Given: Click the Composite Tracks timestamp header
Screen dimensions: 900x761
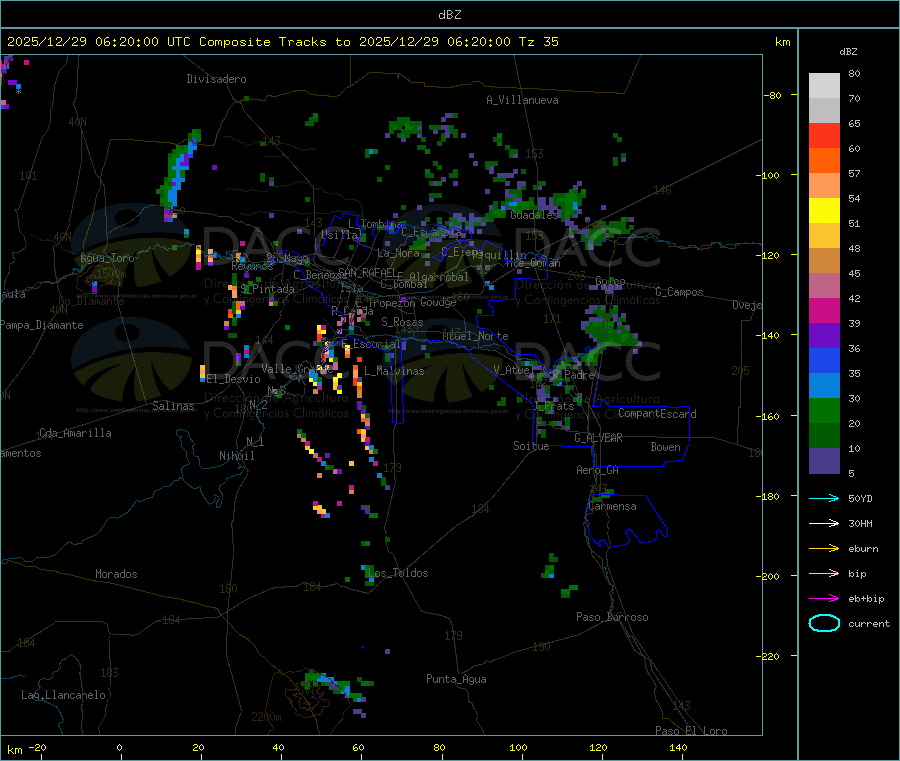Looking at the screenshot, I should point(282,42).
